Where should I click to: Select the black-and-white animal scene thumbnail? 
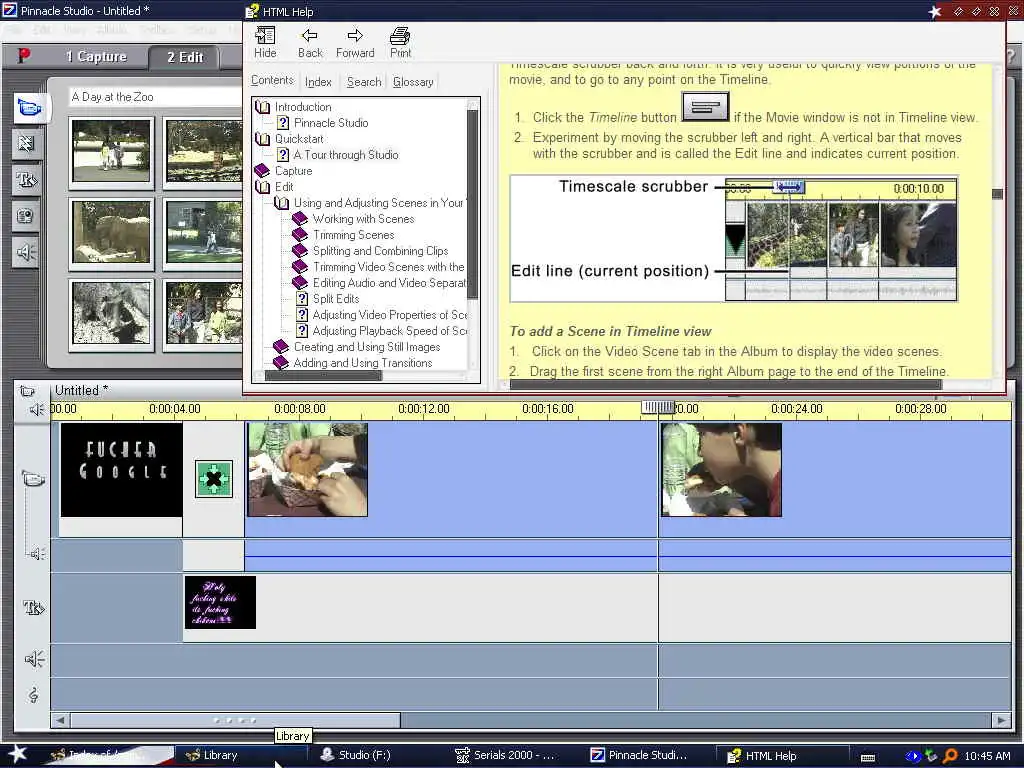tap(111, 313)
